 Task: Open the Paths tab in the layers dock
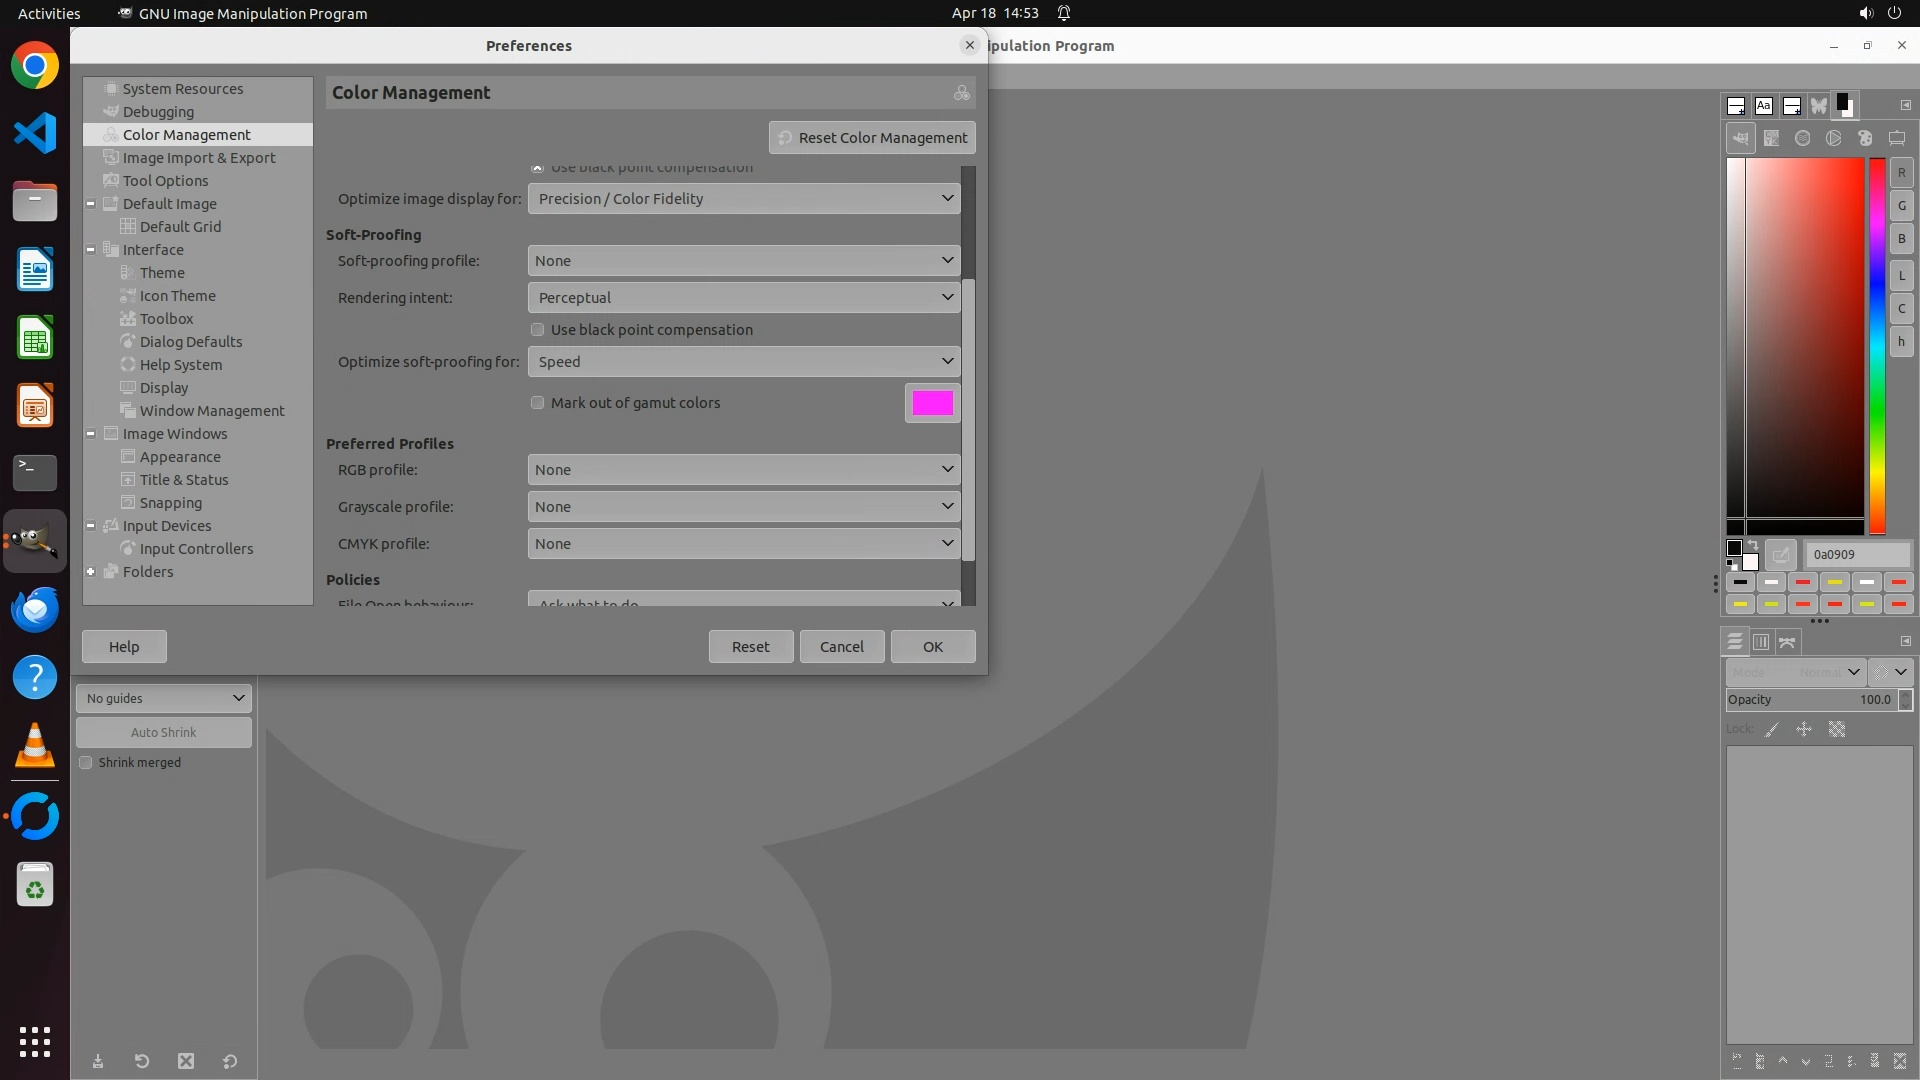click(x=1787, y=642)
